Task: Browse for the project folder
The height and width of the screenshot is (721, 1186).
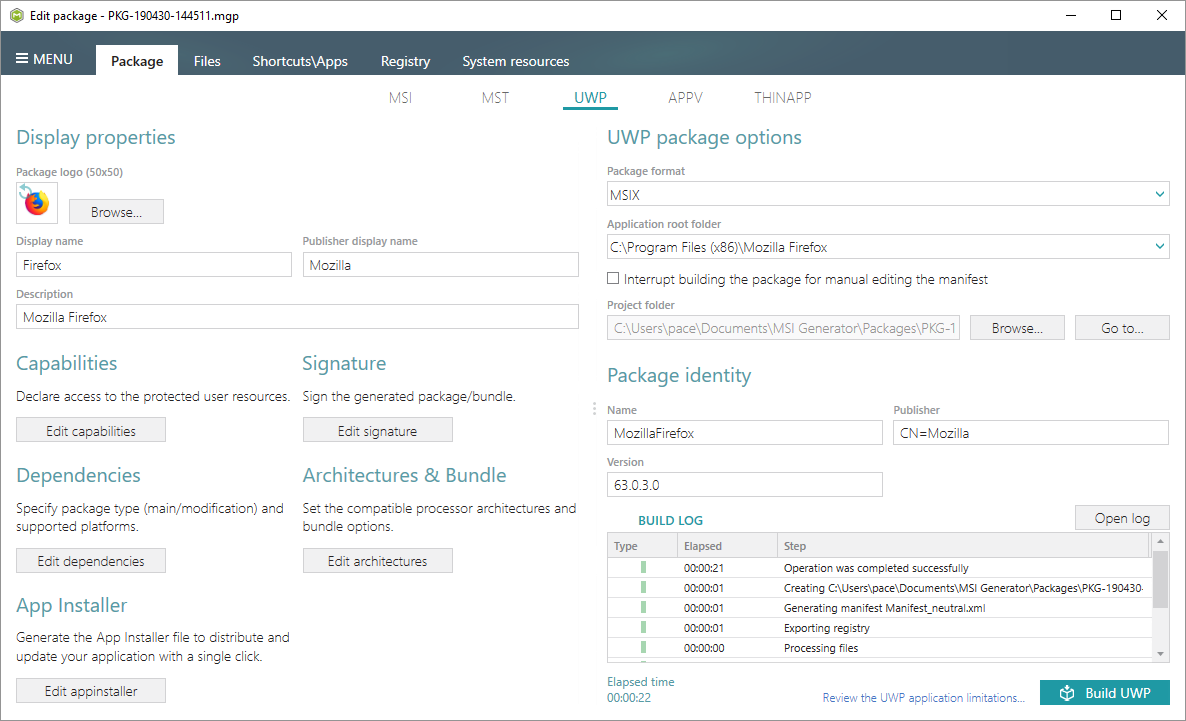Action: pyautogui.click(x=1017, y=328)
